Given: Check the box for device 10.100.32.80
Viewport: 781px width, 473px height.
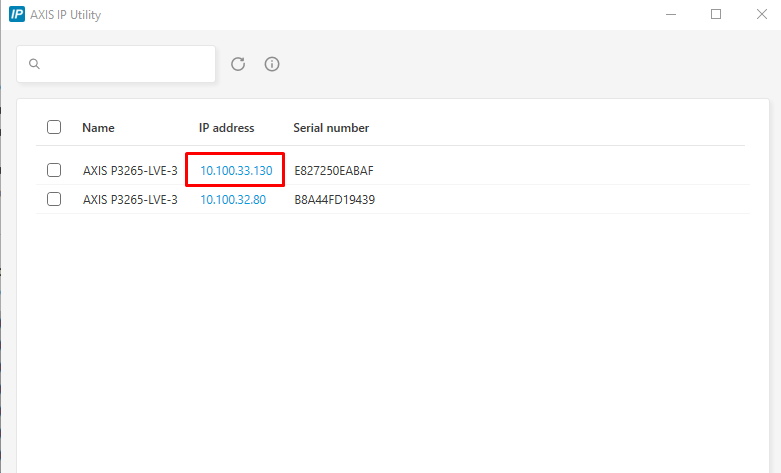Looking at the screenshot, I should (54, 199).
